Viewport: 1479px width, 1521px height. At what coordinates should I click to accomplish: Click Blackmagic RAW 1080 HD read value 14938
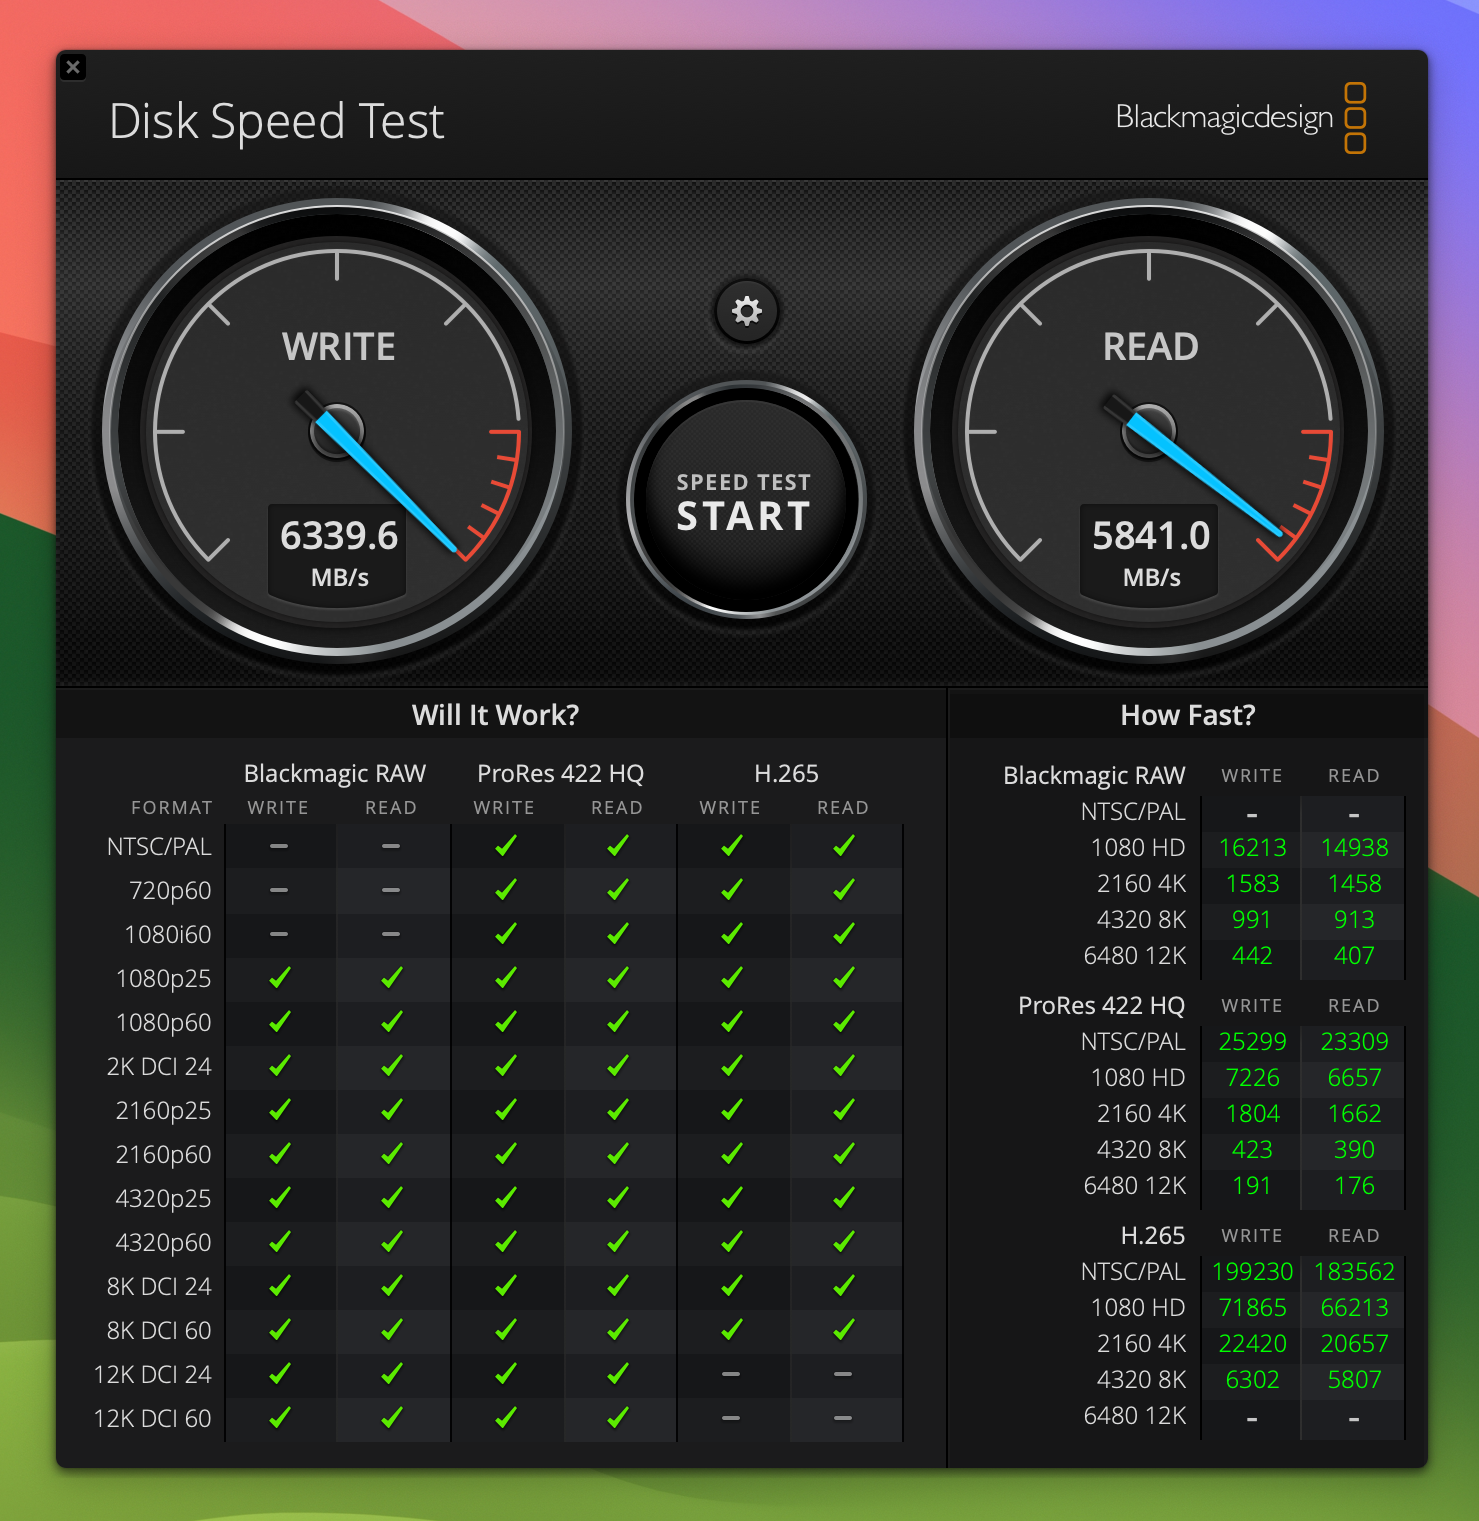pyautogui.click(x=1354, y=848)
